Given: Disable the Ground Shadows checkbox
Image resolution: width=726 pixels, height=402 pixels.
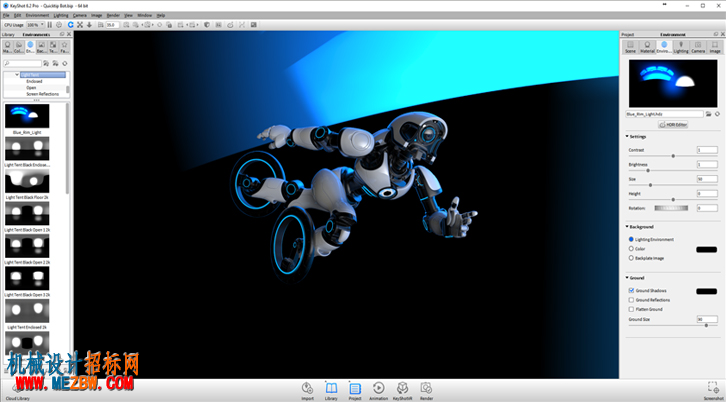Looking at the screenshot, I should [x=631, y=290].
